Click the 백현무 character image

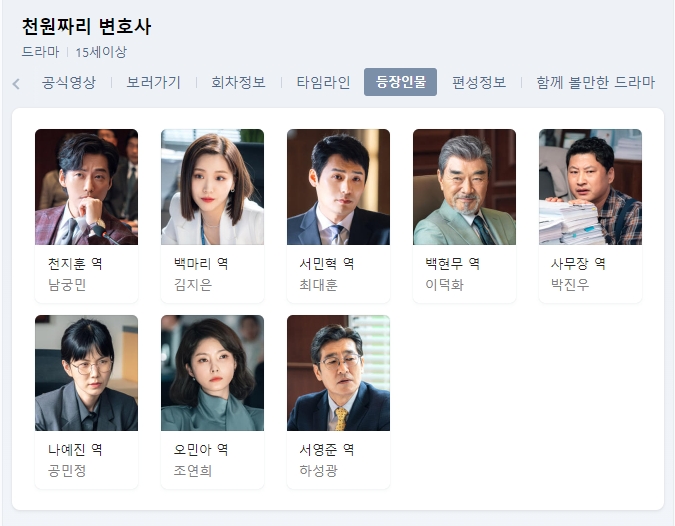[x=464, y=187]
